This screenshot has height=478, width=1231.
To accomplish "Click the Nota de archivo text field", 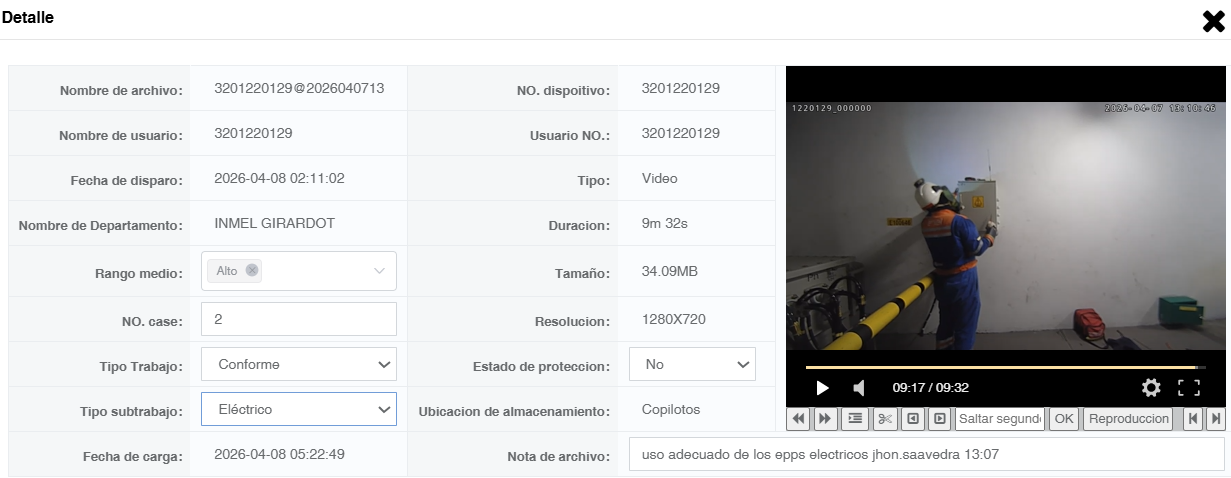I will (926, 454).
